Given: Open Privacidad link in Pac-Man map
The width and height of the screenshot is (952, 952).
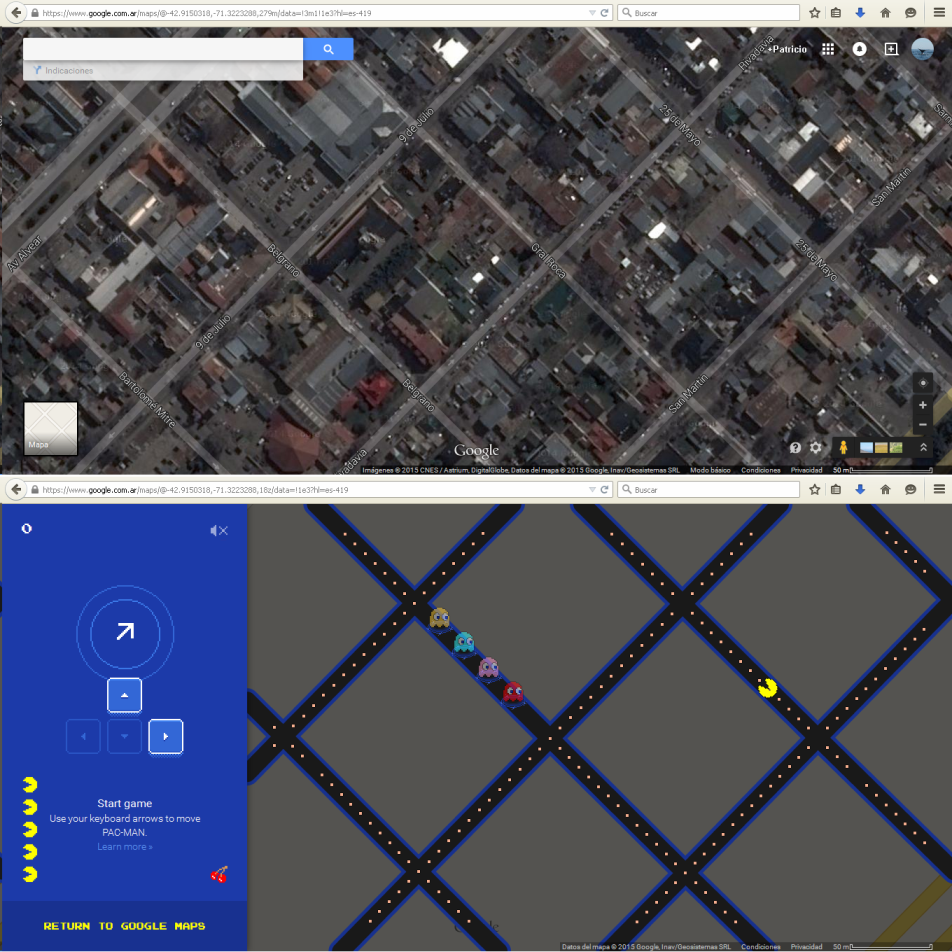Looking at the screenshot, I should [x=806, y=947].
